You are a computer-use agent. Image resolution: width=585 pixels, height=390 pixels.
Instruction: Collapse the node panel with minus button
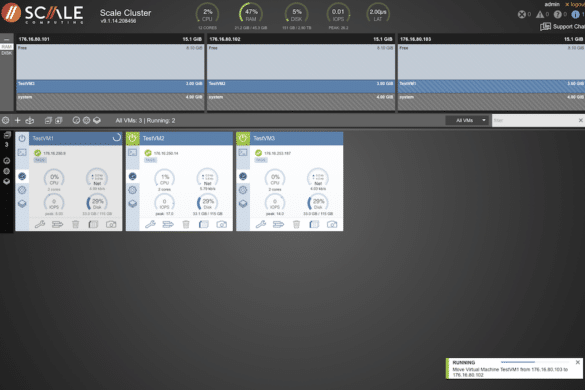pos(7,39)
